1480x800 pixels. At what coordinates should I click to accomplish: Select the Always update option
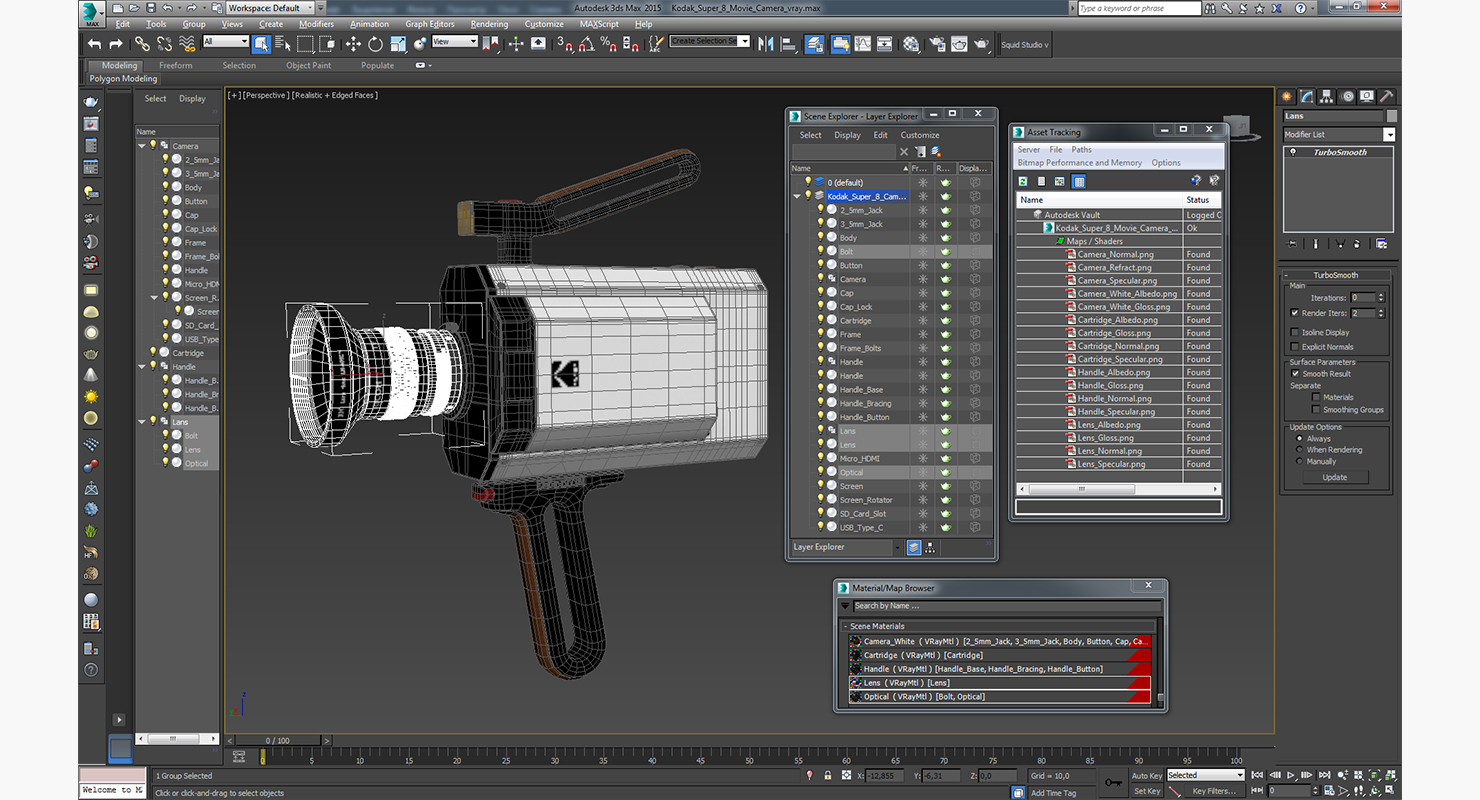click(x=1300, y=438)
